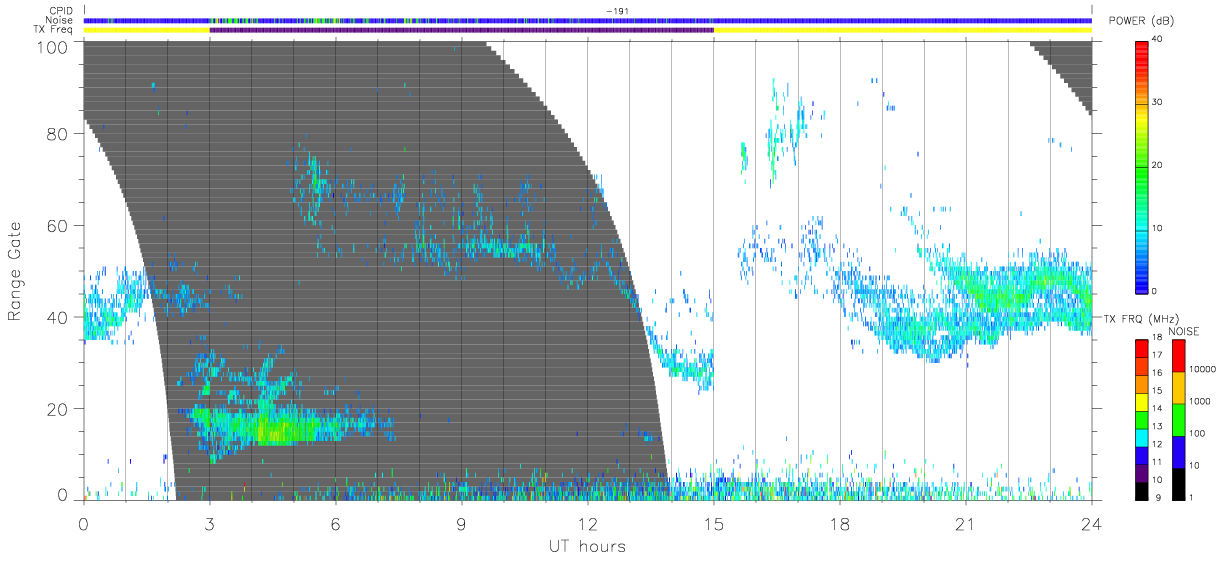Click the CPID label at top left
This screenshot has height=567, width=1228.
61,11
